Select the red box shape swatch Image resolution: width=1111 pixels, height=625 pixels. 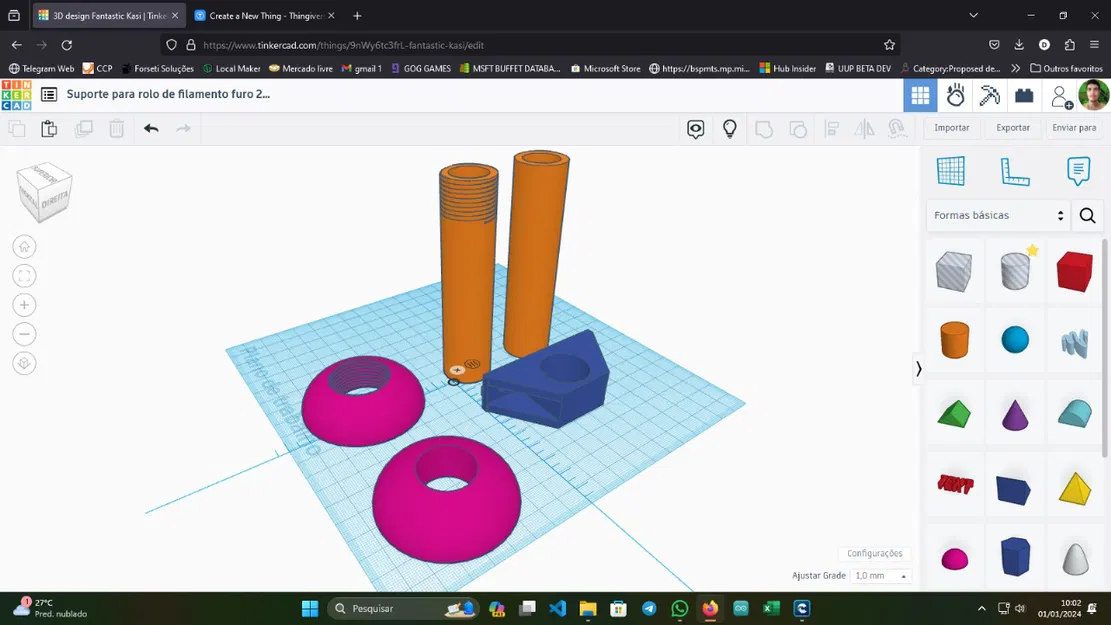[x=1074, y=271]
